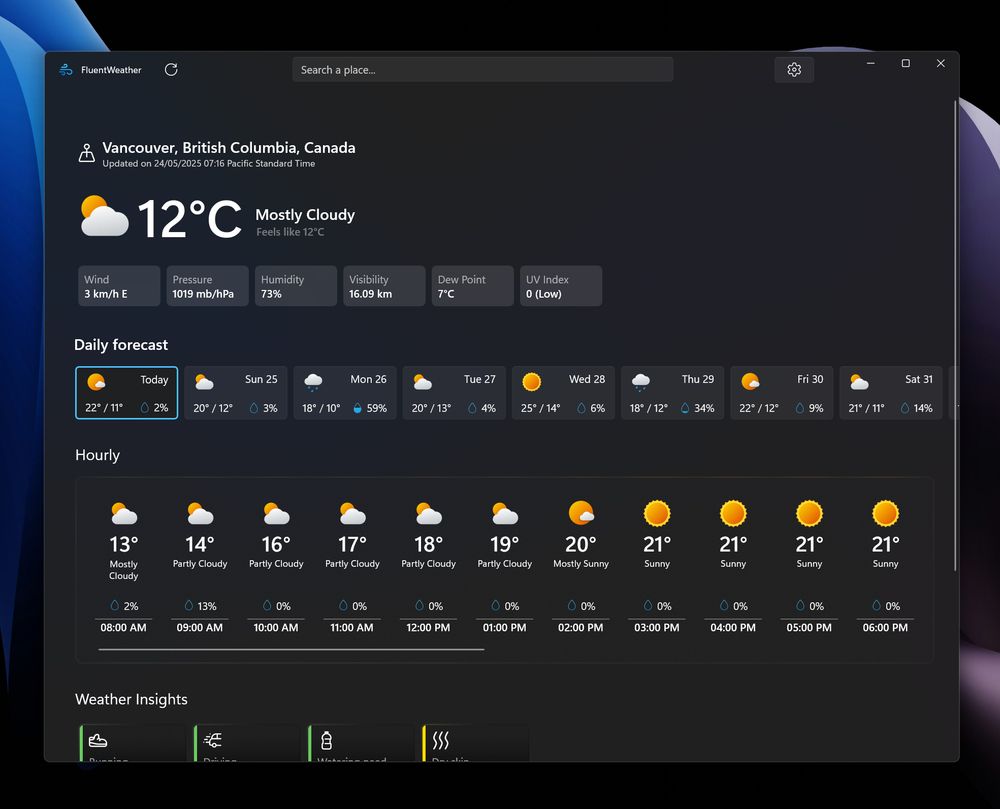Viewport: 1000px width, 809px height.
Task: Select the Sun 25 forecast card
Action: [x=236, y=393]
